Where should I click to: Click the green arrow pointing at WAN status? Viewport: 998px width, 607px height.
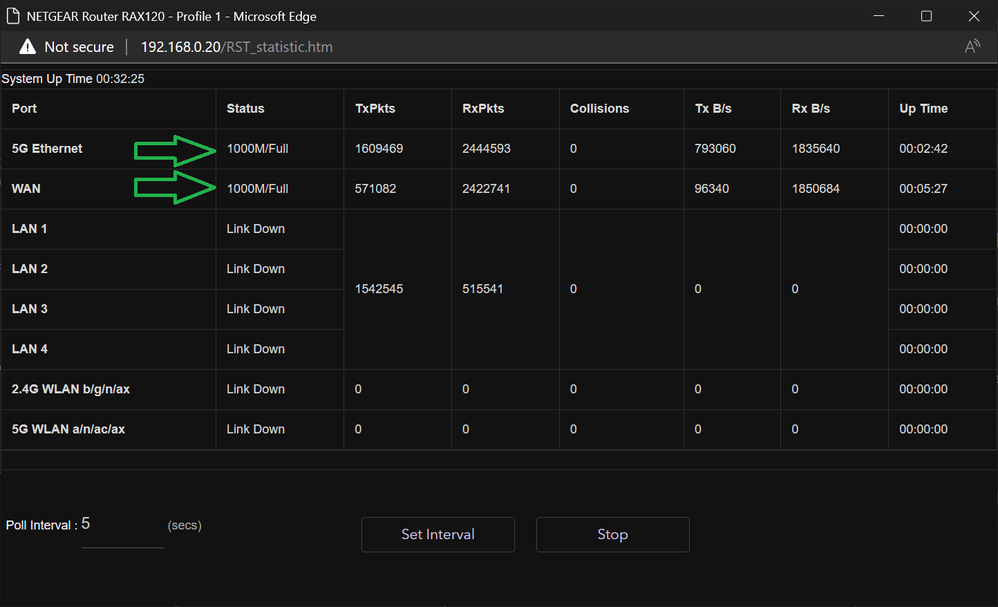(x=176, y=187)
